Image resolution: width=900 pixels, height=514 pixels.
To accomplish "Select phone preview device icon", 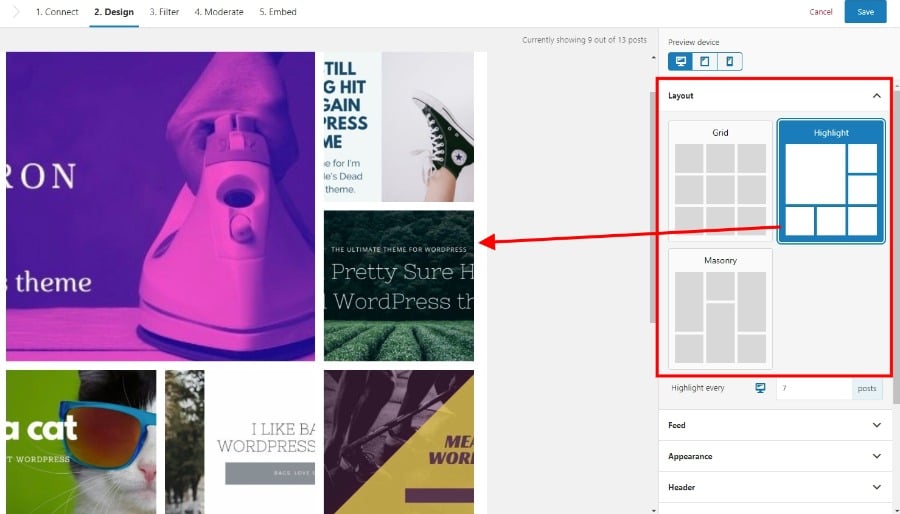I will click(730, 61).
